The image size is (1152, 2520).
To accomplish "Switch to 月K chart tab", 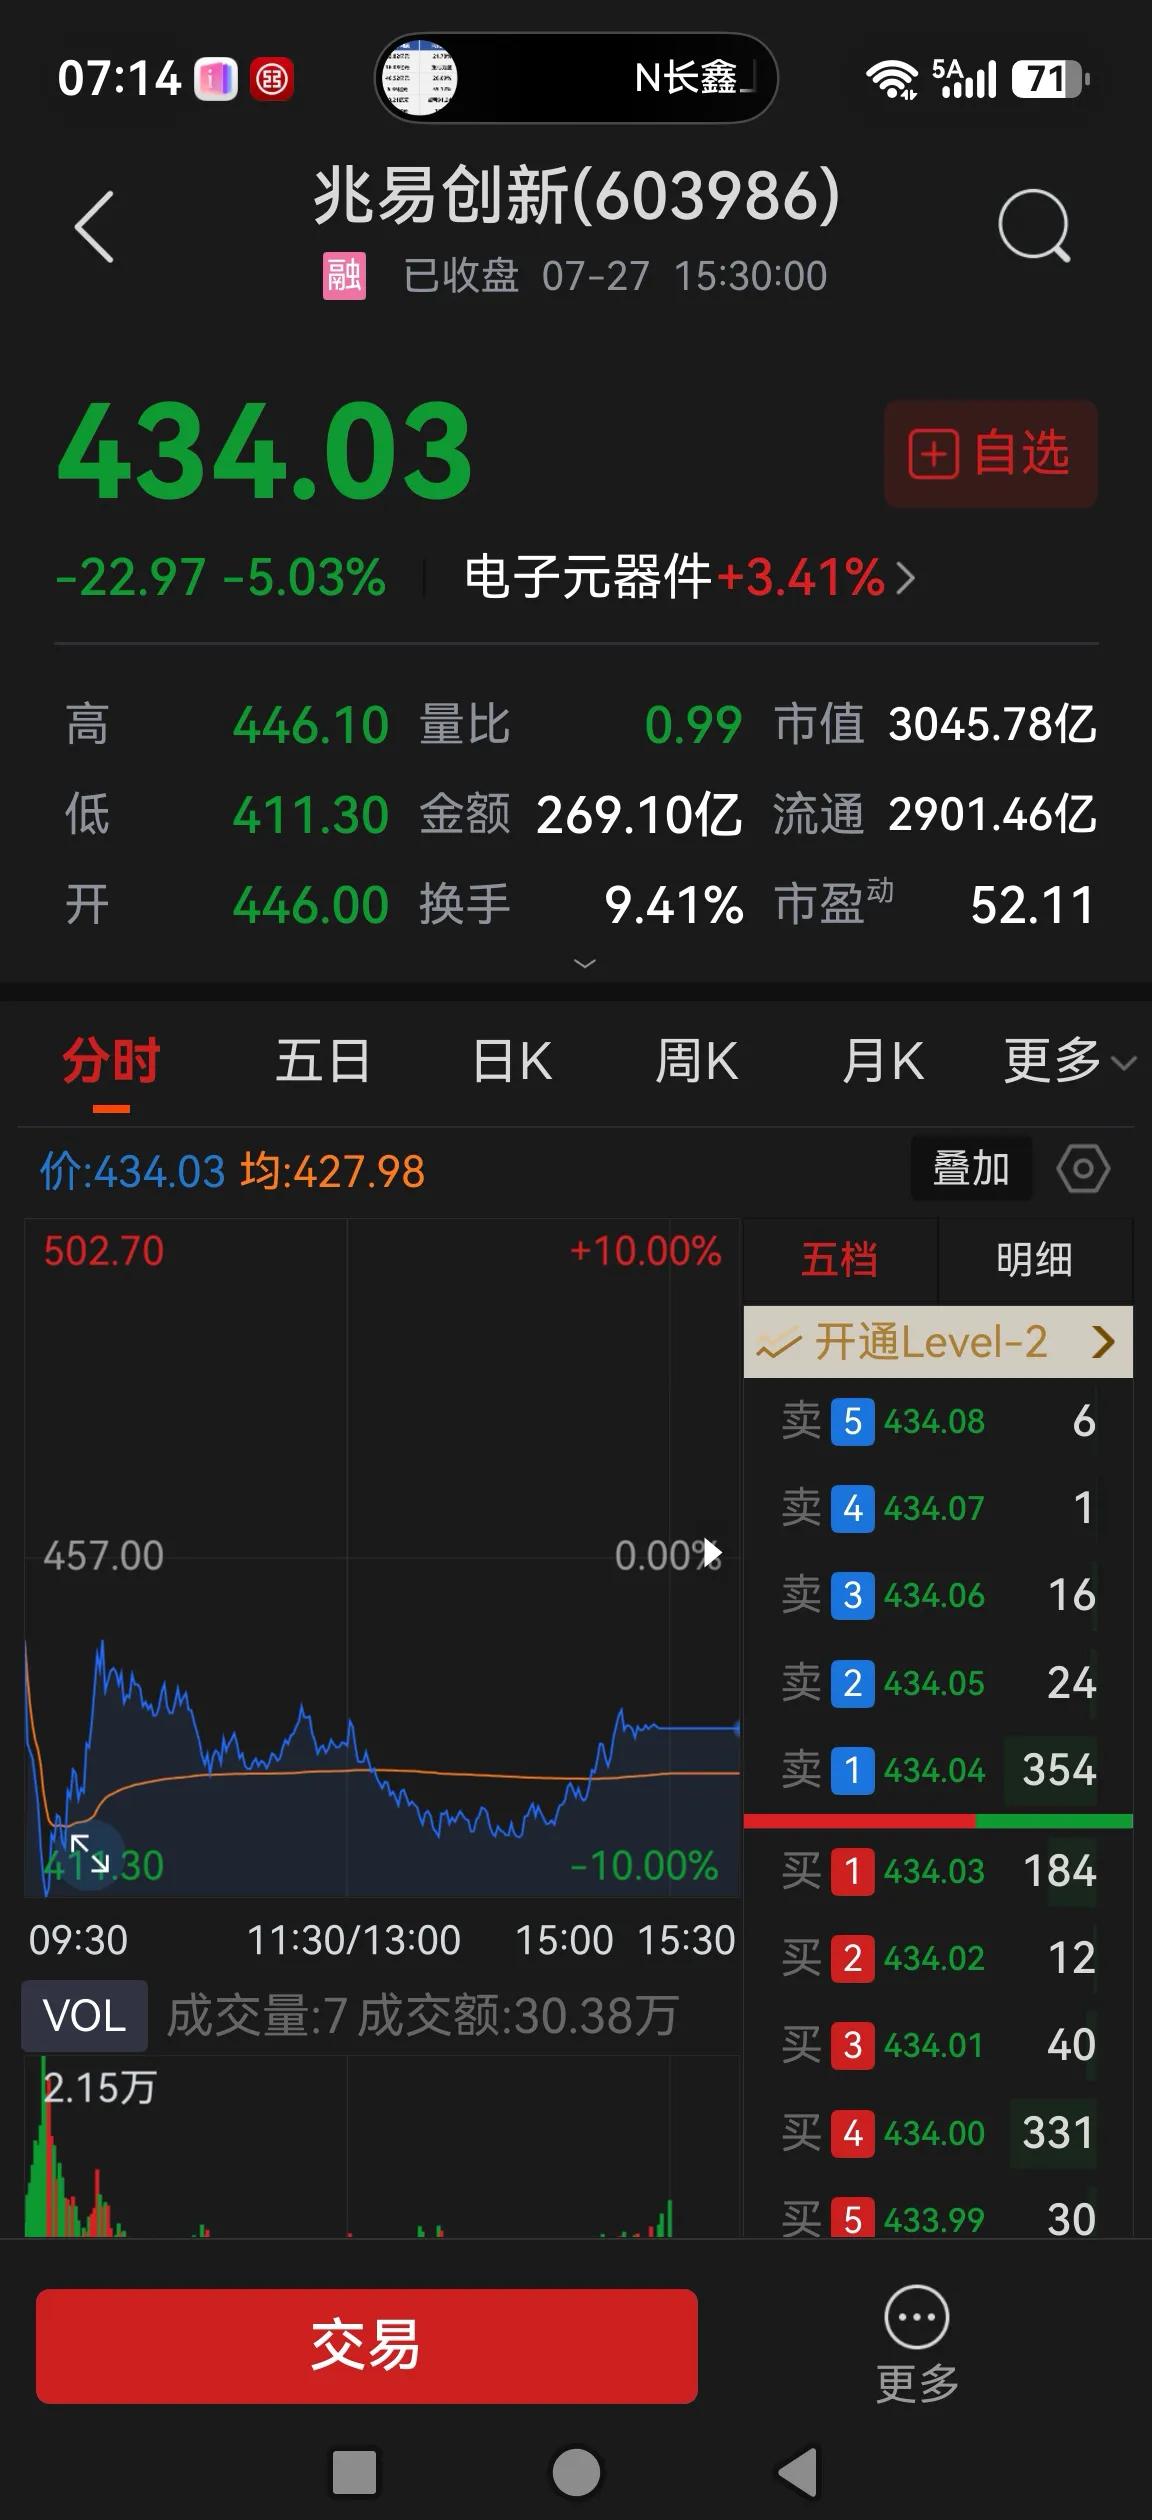I will click(883, 1061).
